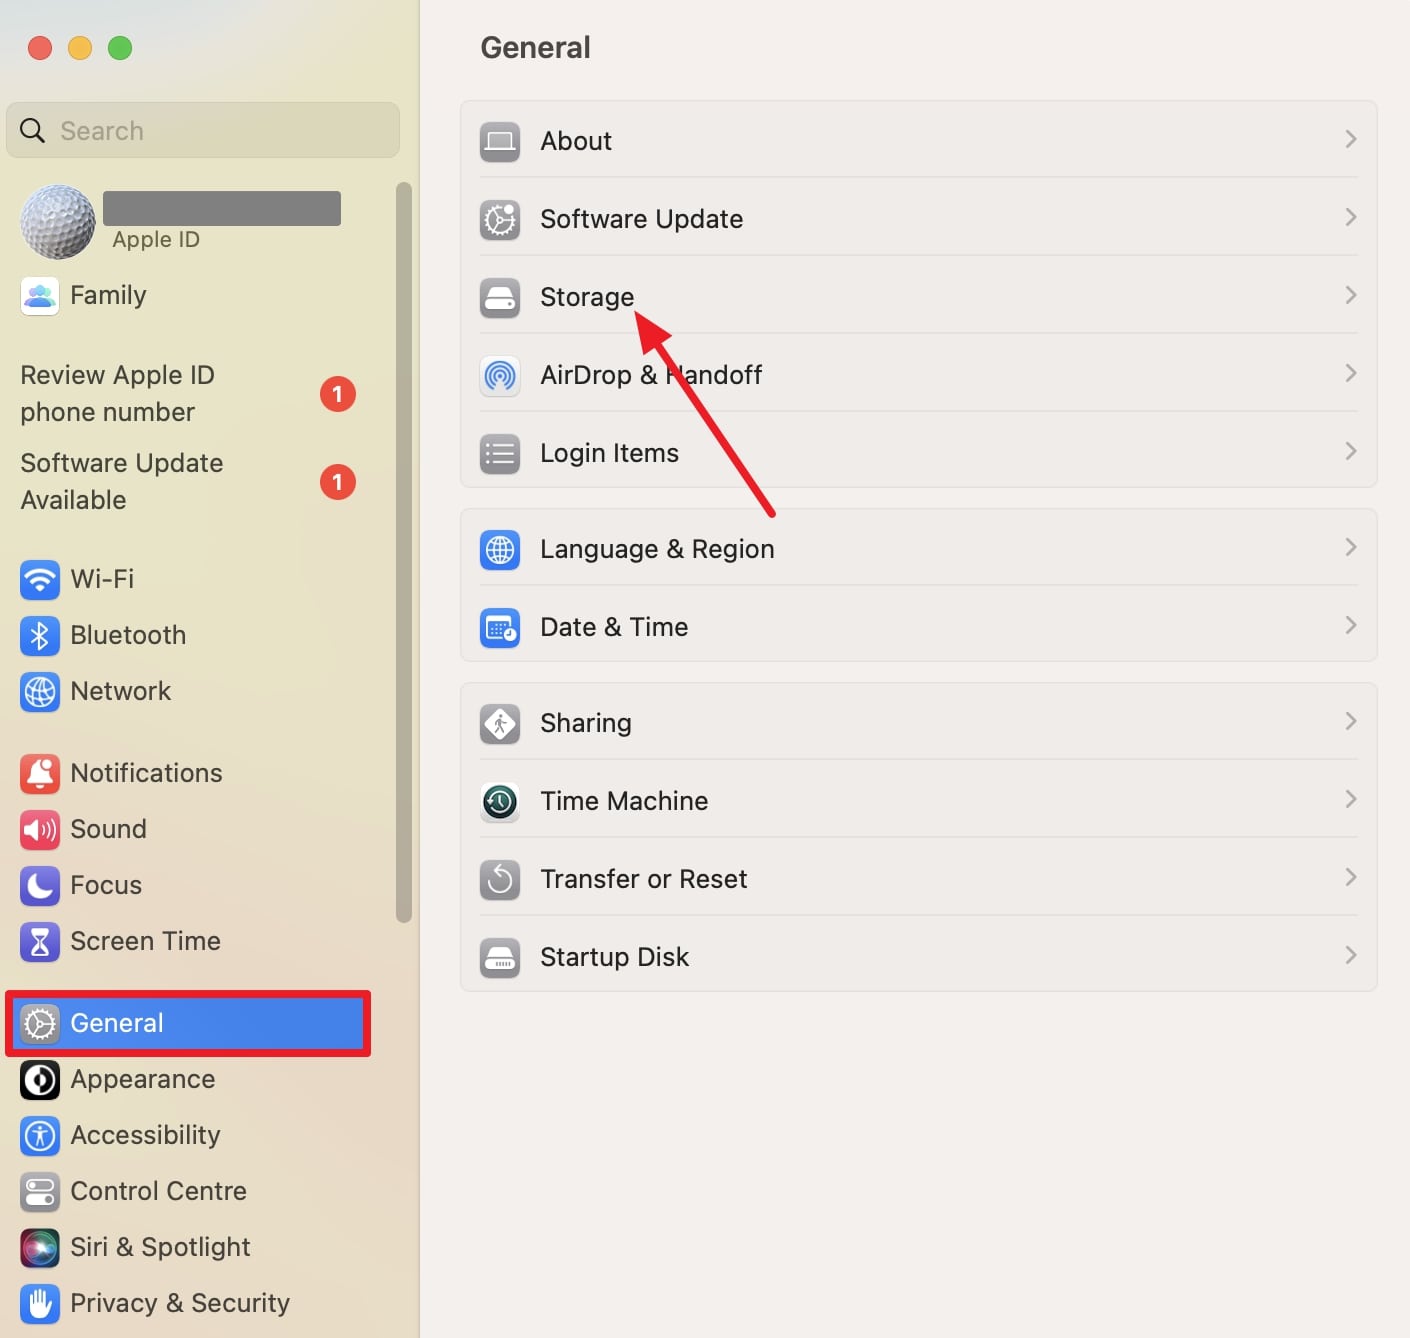Click the Storage drive icon
Viewport: 1410px width, 1338px height.
point(500,297)
